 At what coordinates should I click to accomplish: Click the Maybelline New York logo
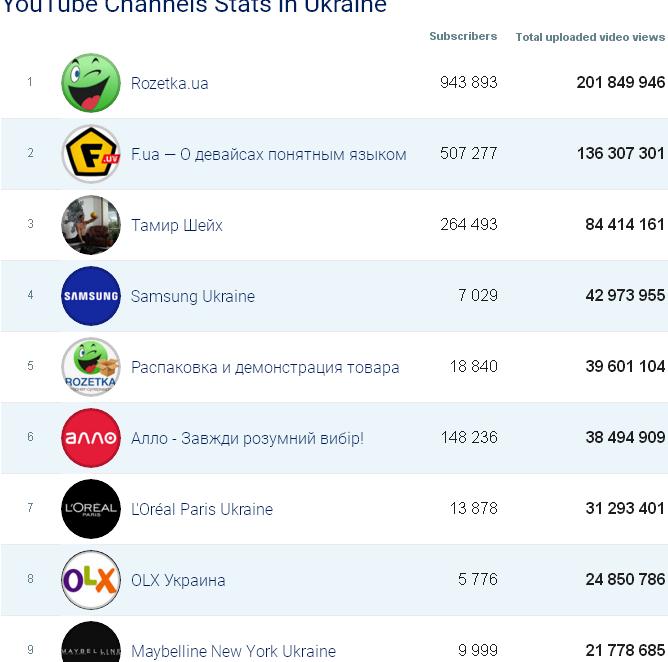[91, 642]
